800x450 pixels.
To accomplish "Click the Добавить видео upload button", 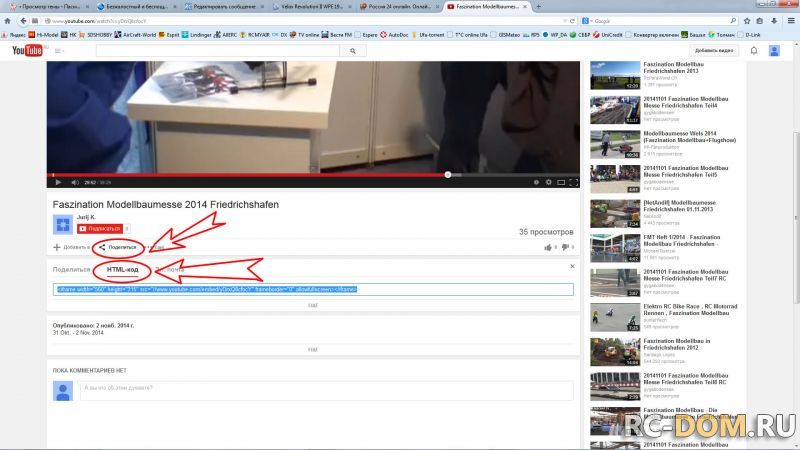I will [x=714, y=51].
